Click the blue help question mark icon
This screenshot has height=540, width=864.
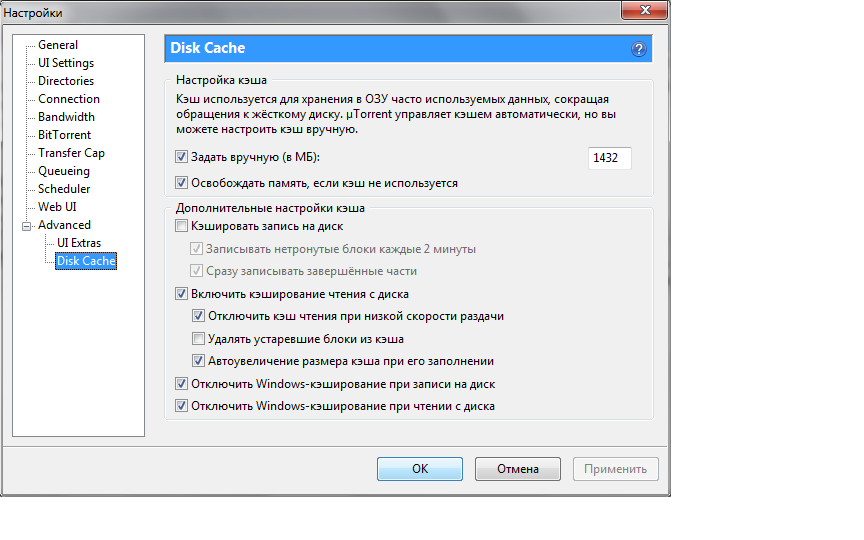click(x=639, y=49)
